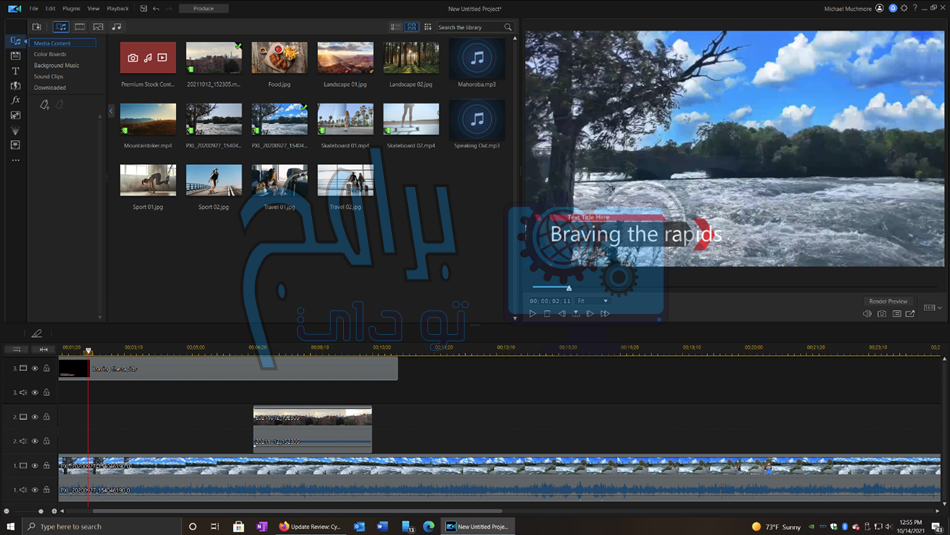Click the preview volume speaker icon
This screenshot has width=950, height=535.
pyautogui.click(x=867, y=314)
